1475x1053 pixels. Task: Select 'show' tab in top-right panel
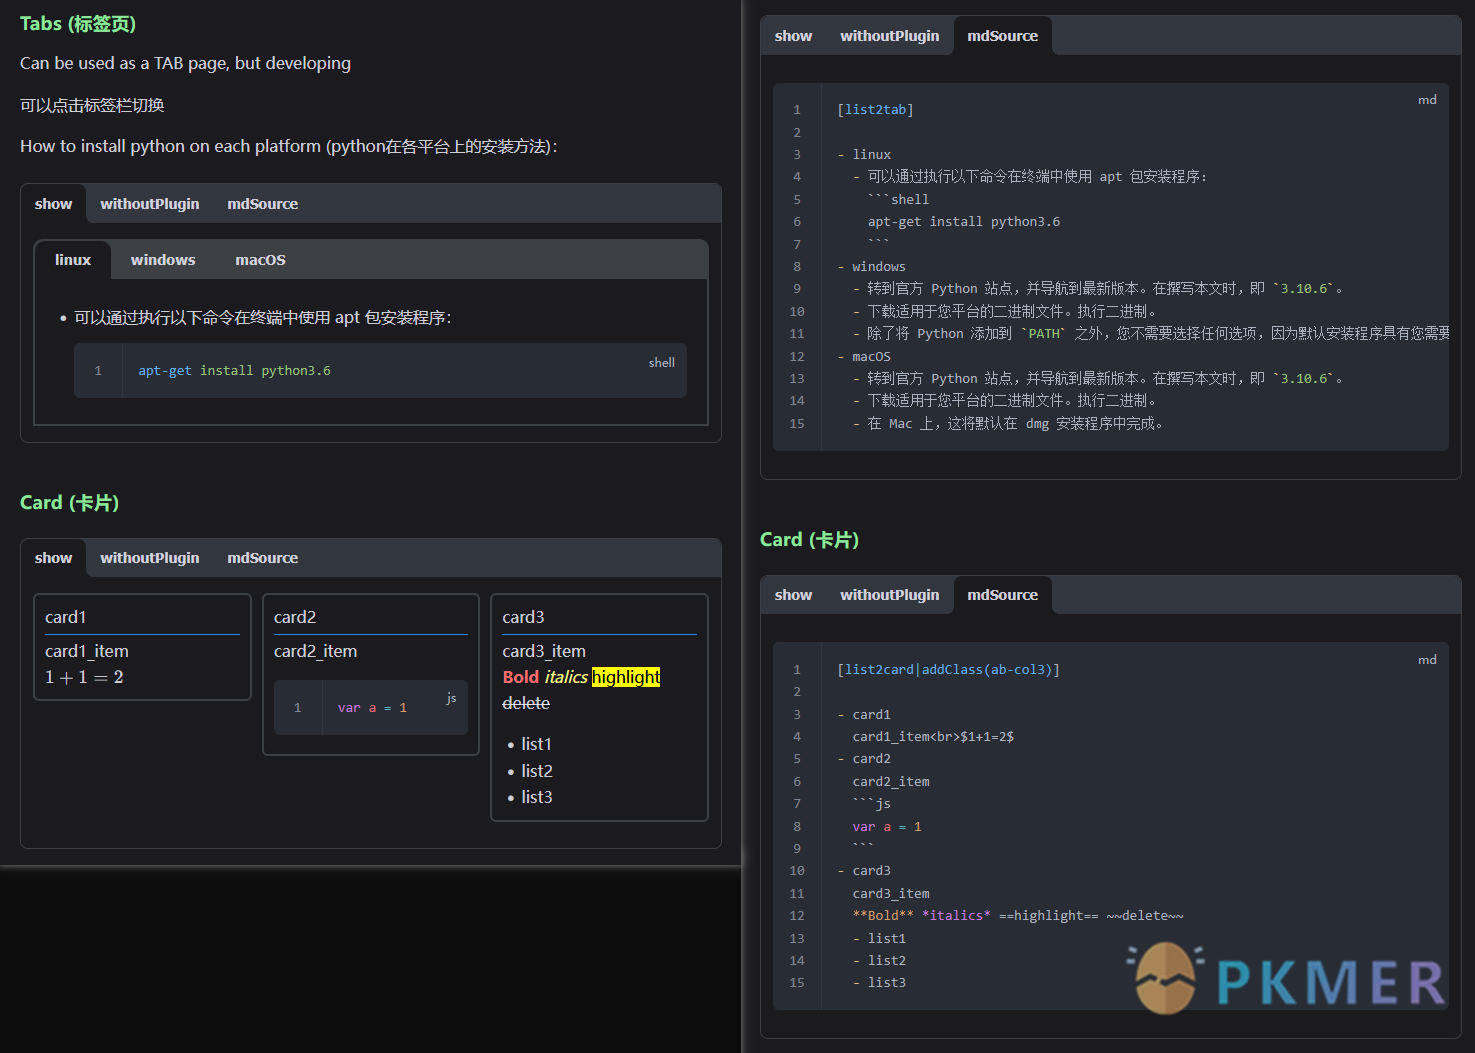pyautogui.click(x=793, y=36)
